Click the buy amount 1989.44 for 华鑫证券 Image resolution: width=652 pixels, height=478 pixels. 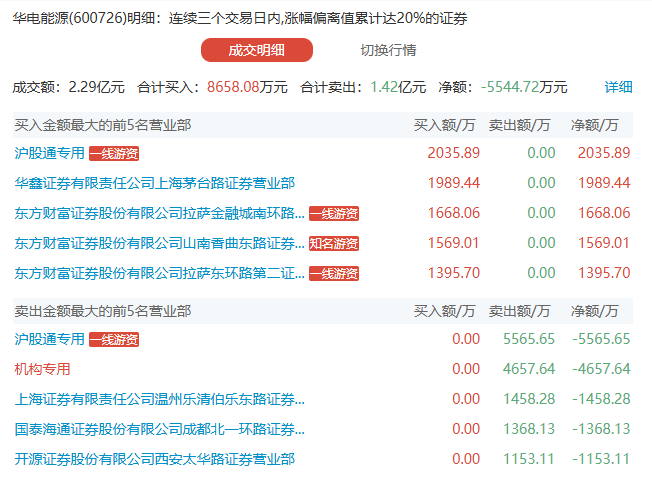[454, 183]
